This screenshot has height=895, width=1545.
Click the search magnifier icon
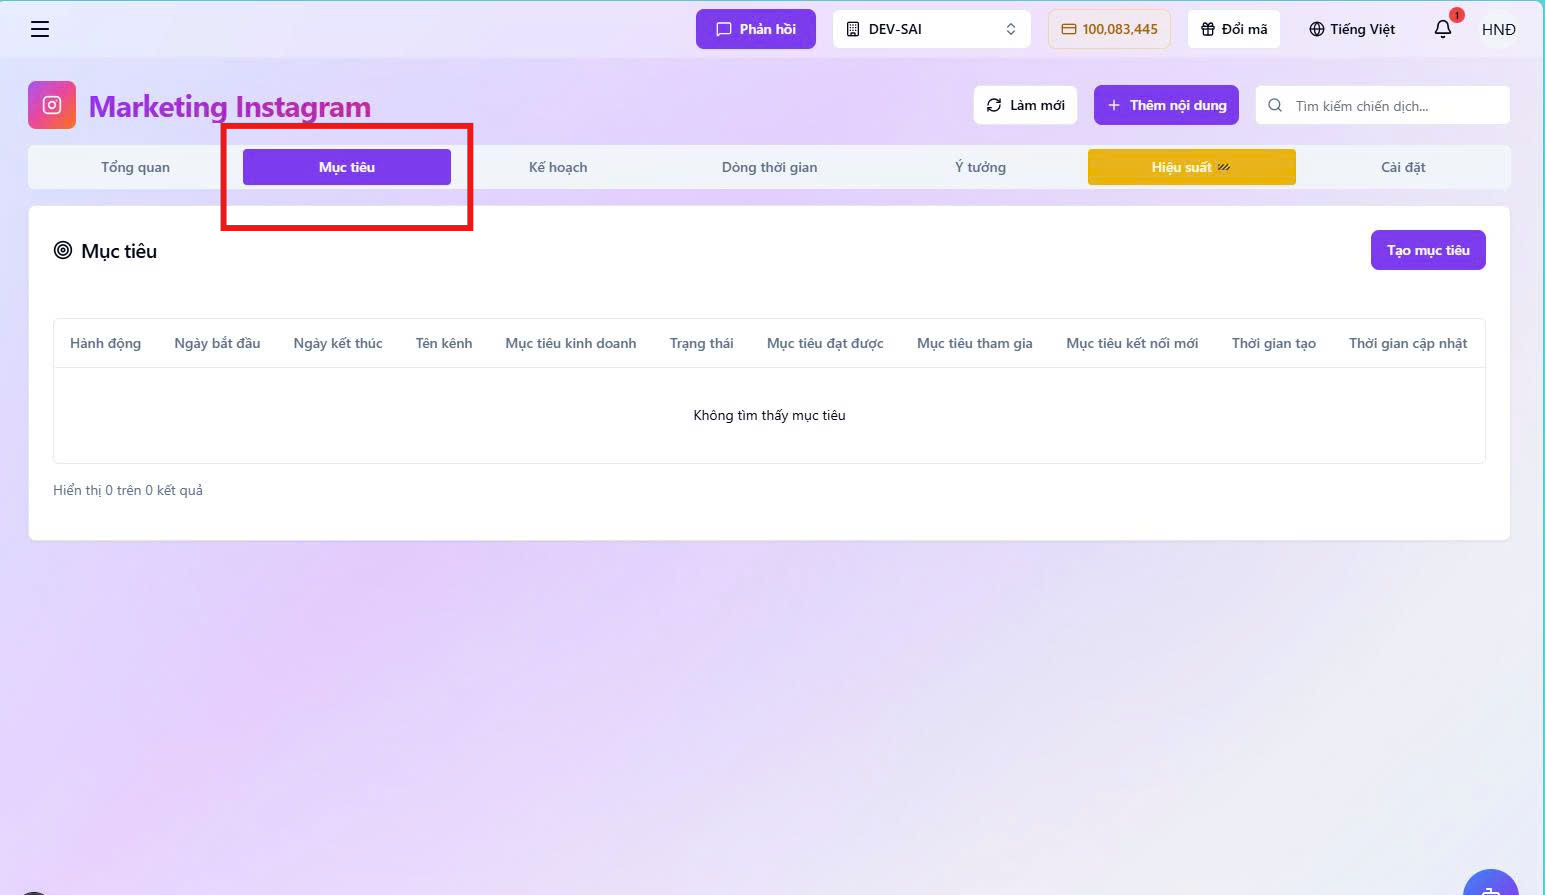[x=1275, y=105]
